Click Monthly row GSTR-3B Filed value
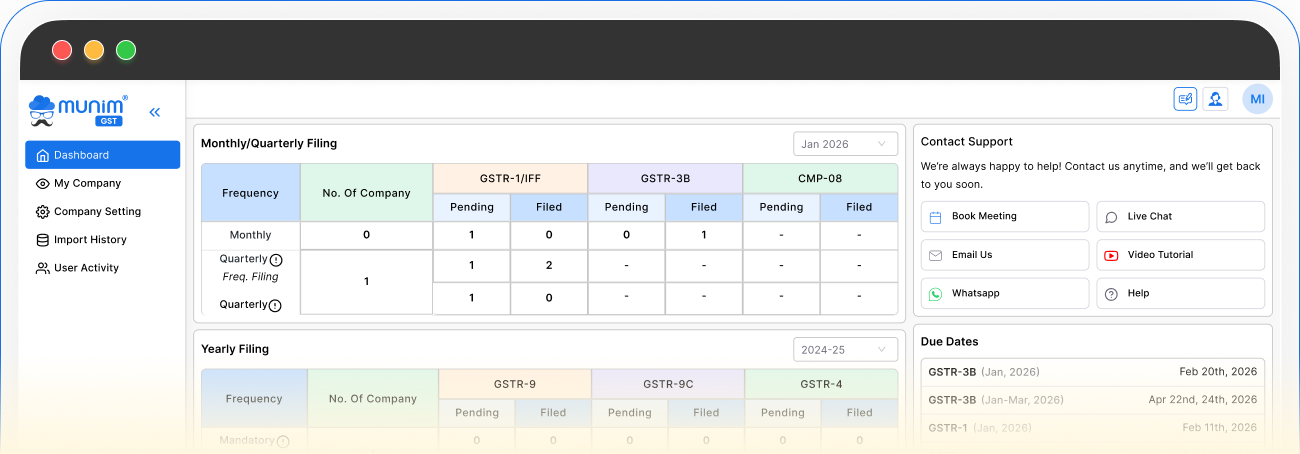 704,236
